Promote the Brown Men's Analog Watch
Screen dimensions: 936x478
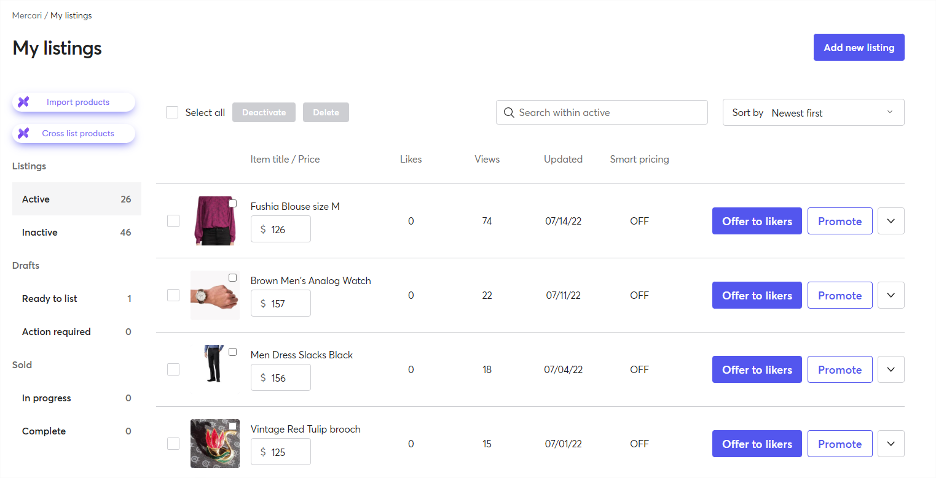pyautogui.click(x=839, y=295)
